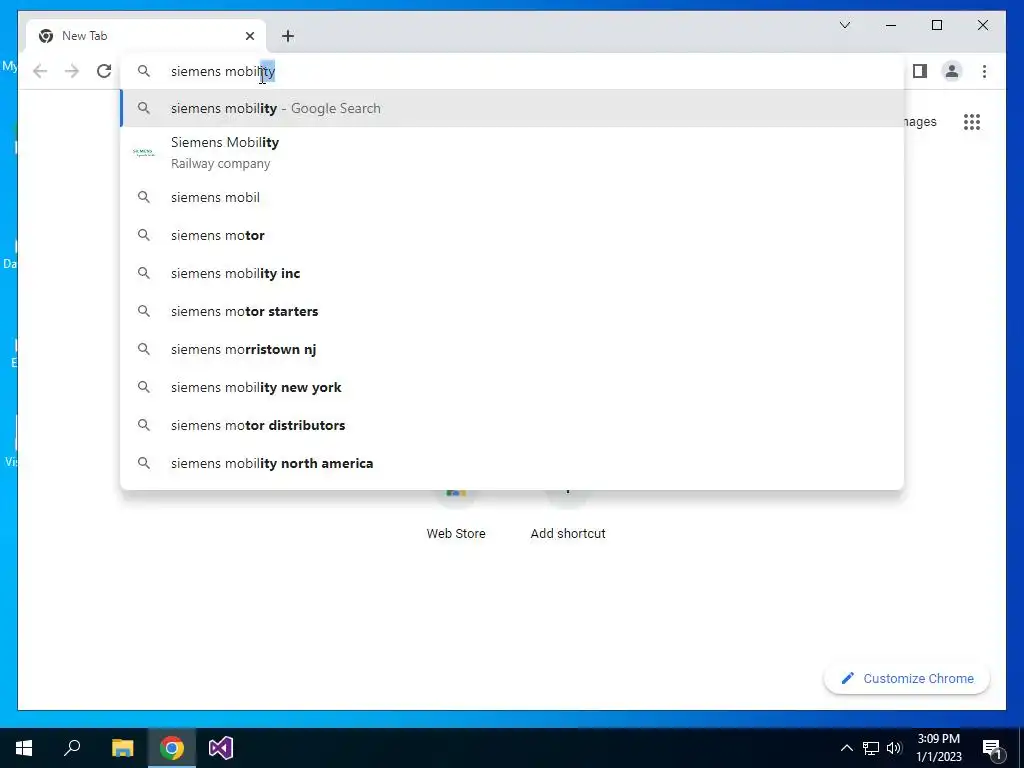The height and width of the screenshot is (768, 1024).
Task: Choose 'siemens motor distributors' suggestion
Action: coord(512,425)
